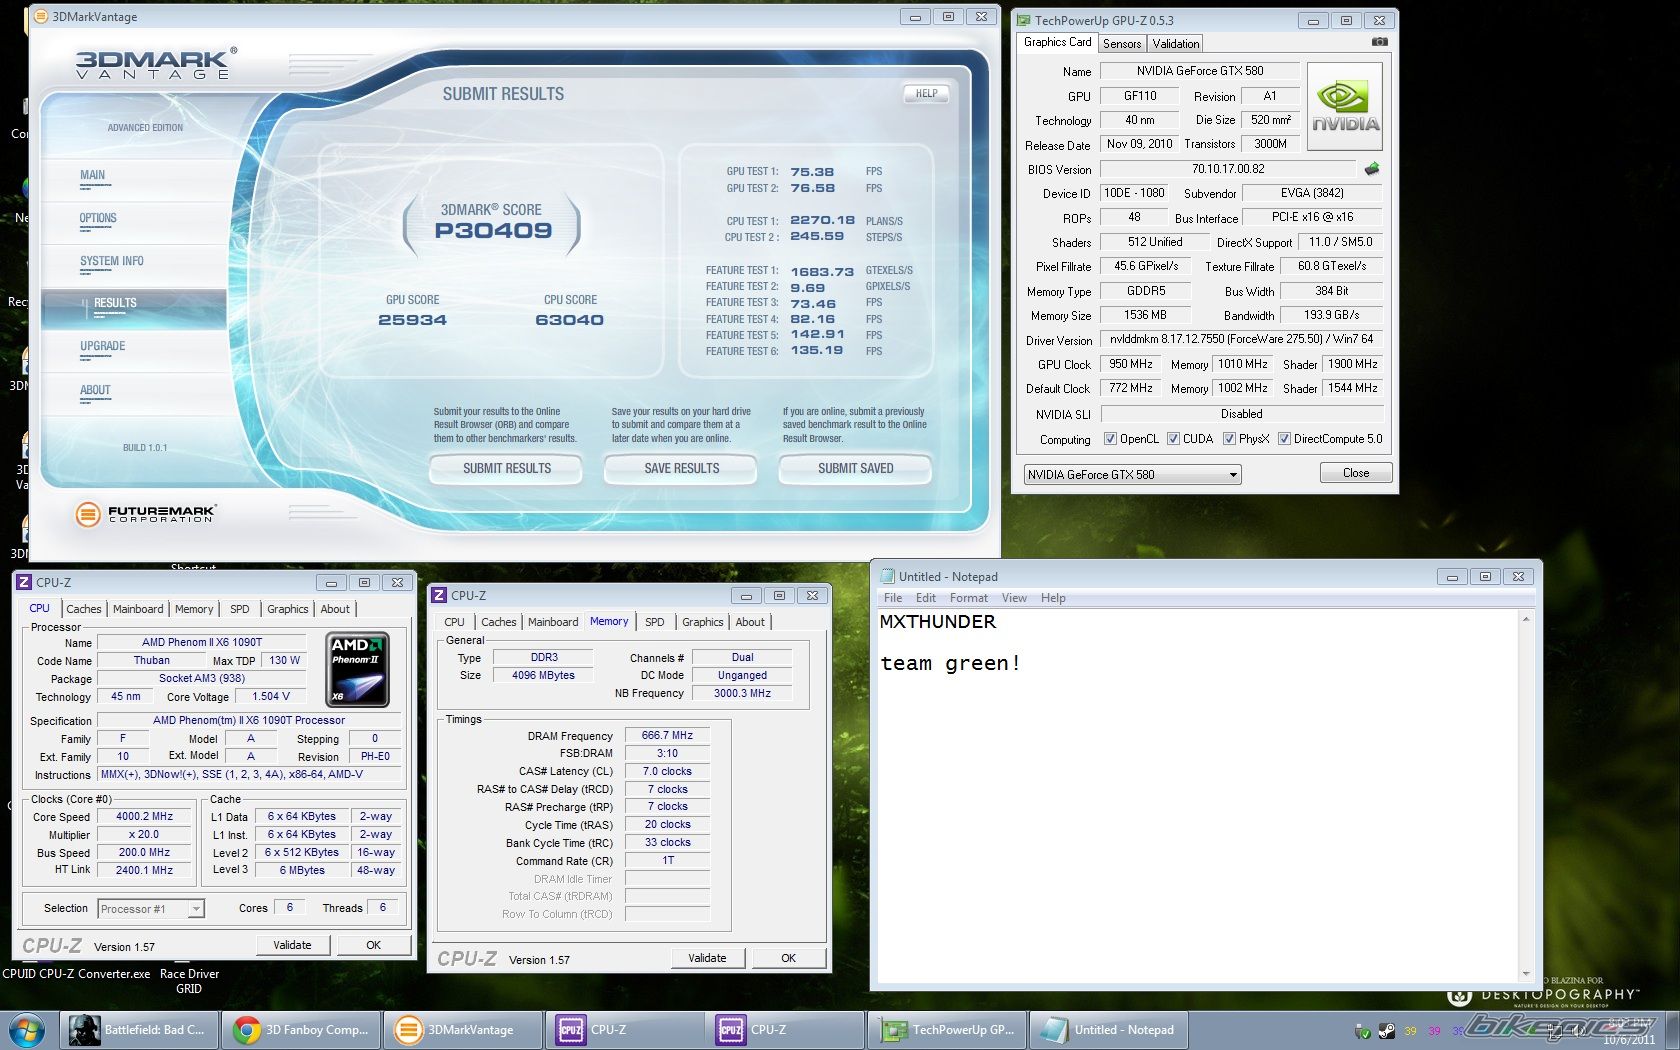Switch to the Sensors tab in GPU-Z
1680x1050 pixels.
pos(1121,44)
